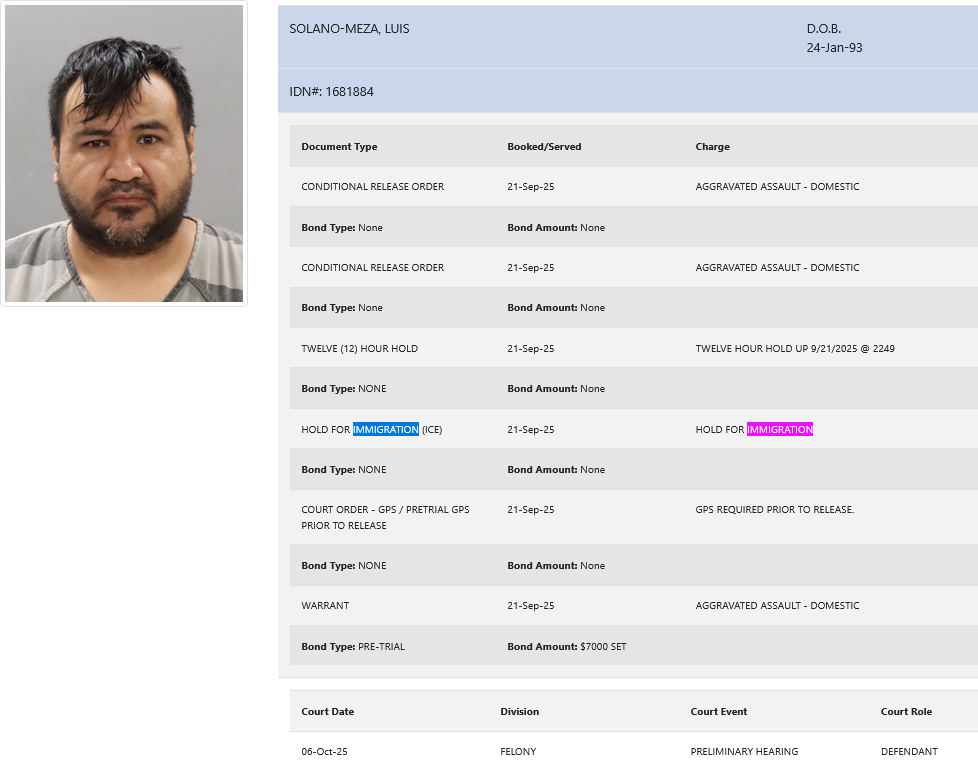The width and height of the screenshot is (978, 764).
Task: Select the 24-Jan-93 date of birth
Action: (x=834, y=47)
